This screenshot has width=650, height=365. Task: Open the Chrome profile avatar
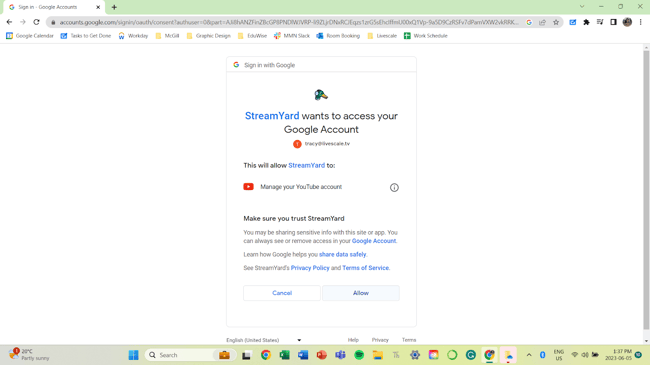[x=627, y=22]
